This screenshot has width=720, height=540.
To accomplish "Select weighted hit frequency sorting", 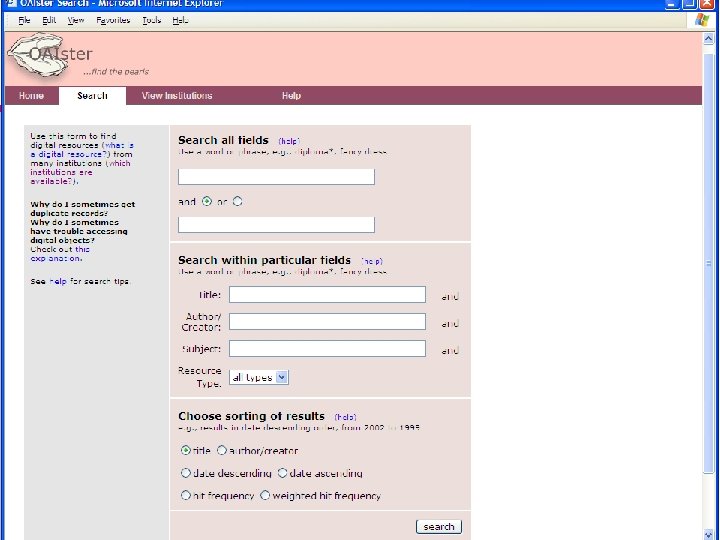I will (265, 495).
